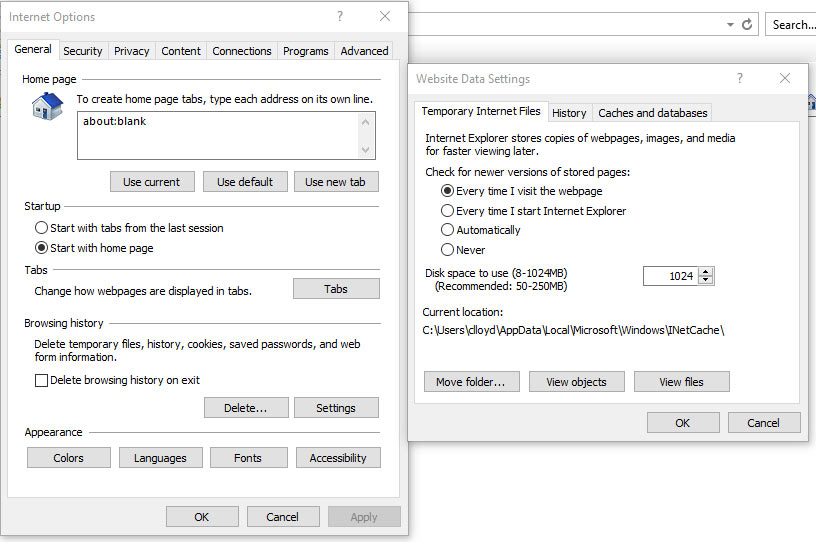Click OK in Internet Options
816x545 pixels.
coord(202,517)
